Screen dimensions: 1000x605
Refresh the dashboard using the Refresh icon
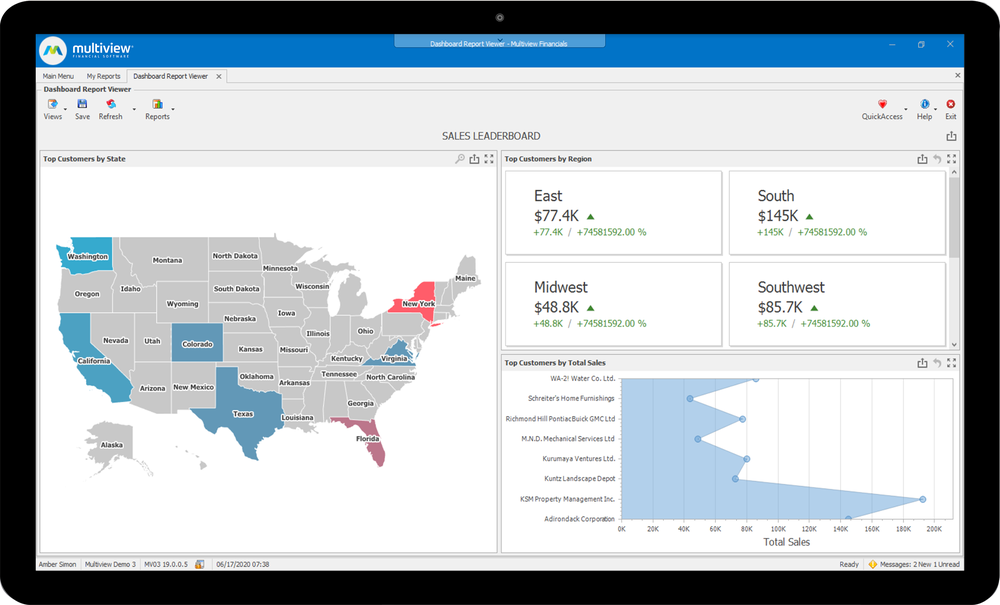coord(110,105)
